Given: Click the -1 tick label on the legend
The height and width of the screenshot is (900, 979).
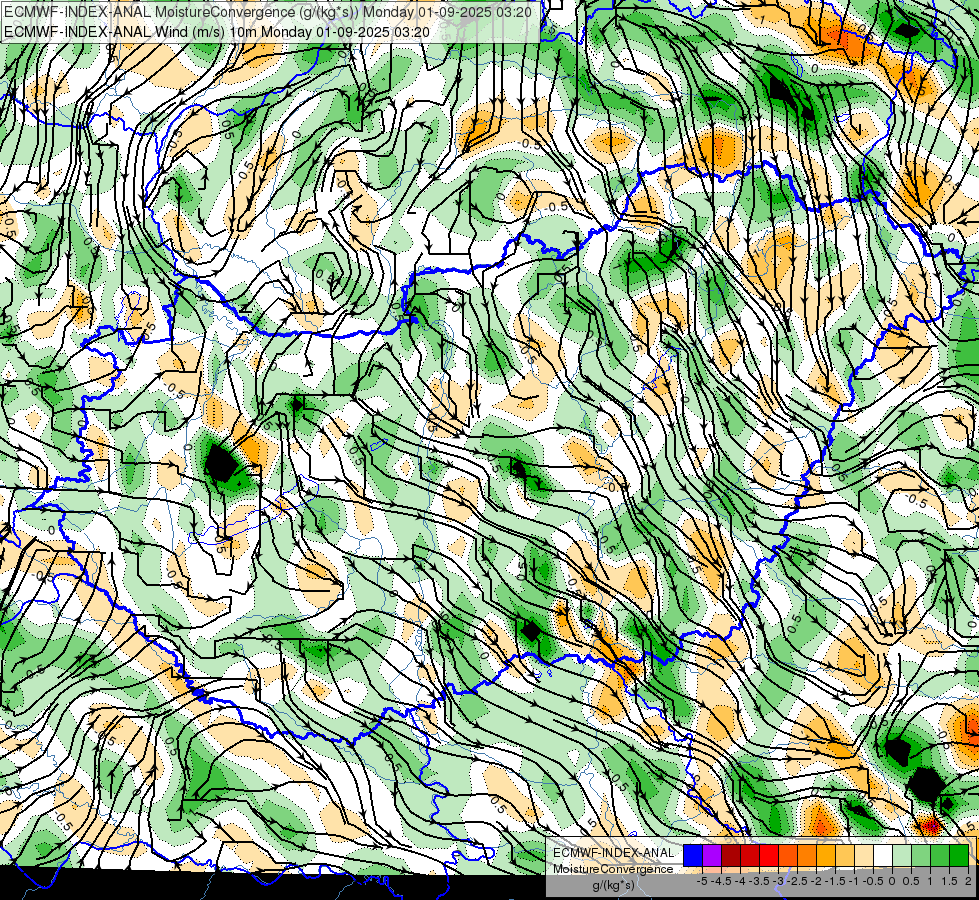Looking at the screenshot, I should click(854, 881).
